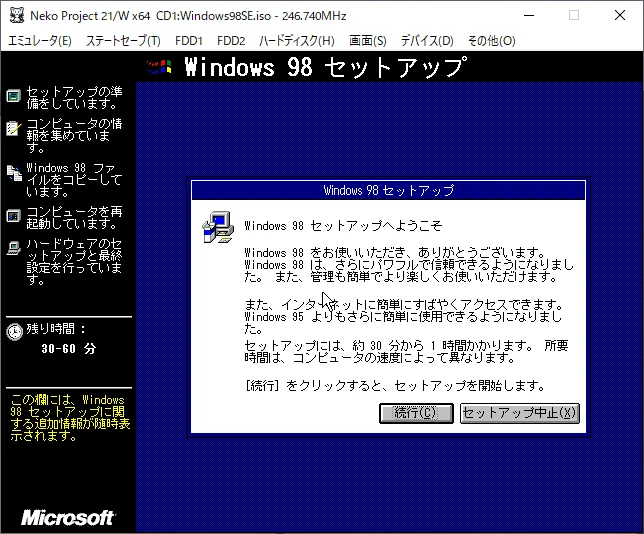The height and width of the screenshot is (534, 644).
Task: Open the FDD2 menu
Action: (231, 41)
